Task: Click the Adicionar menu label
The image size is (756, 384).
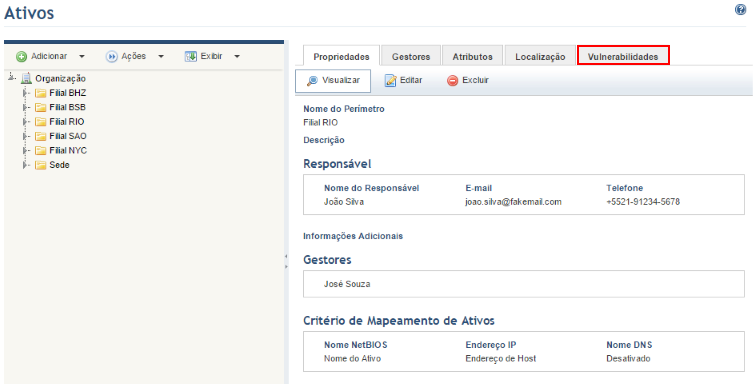Action: pyautogui.click(x=49, y=56)
